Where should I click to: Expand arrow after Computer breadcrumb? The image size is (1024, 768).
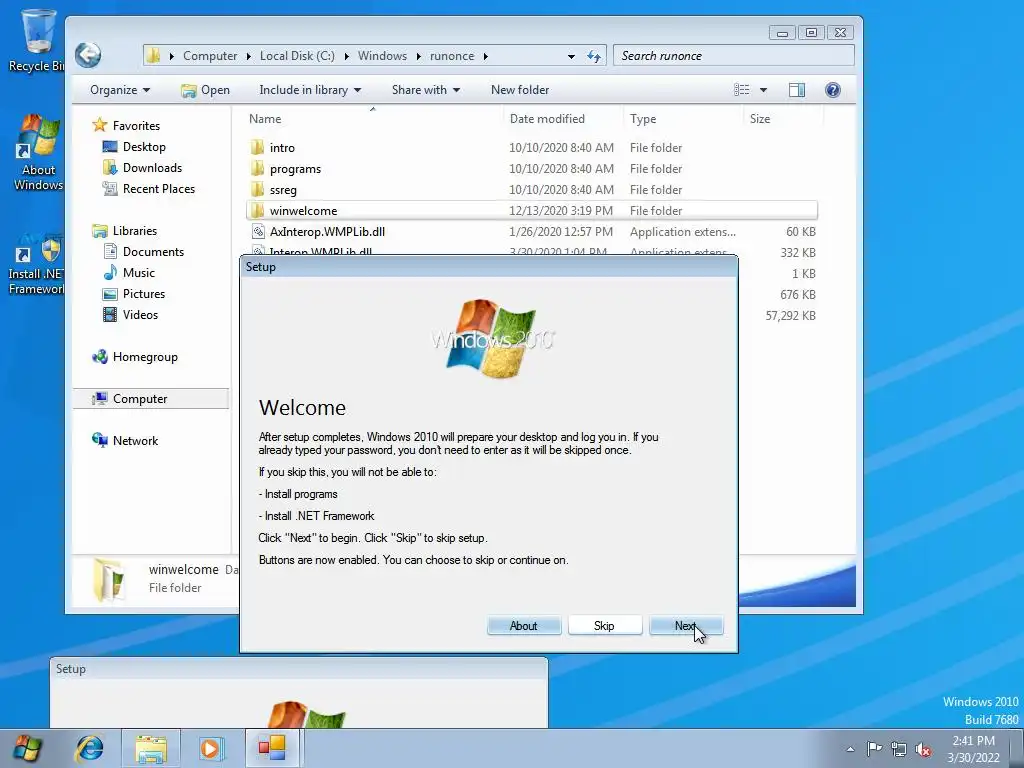coord(248,56)
